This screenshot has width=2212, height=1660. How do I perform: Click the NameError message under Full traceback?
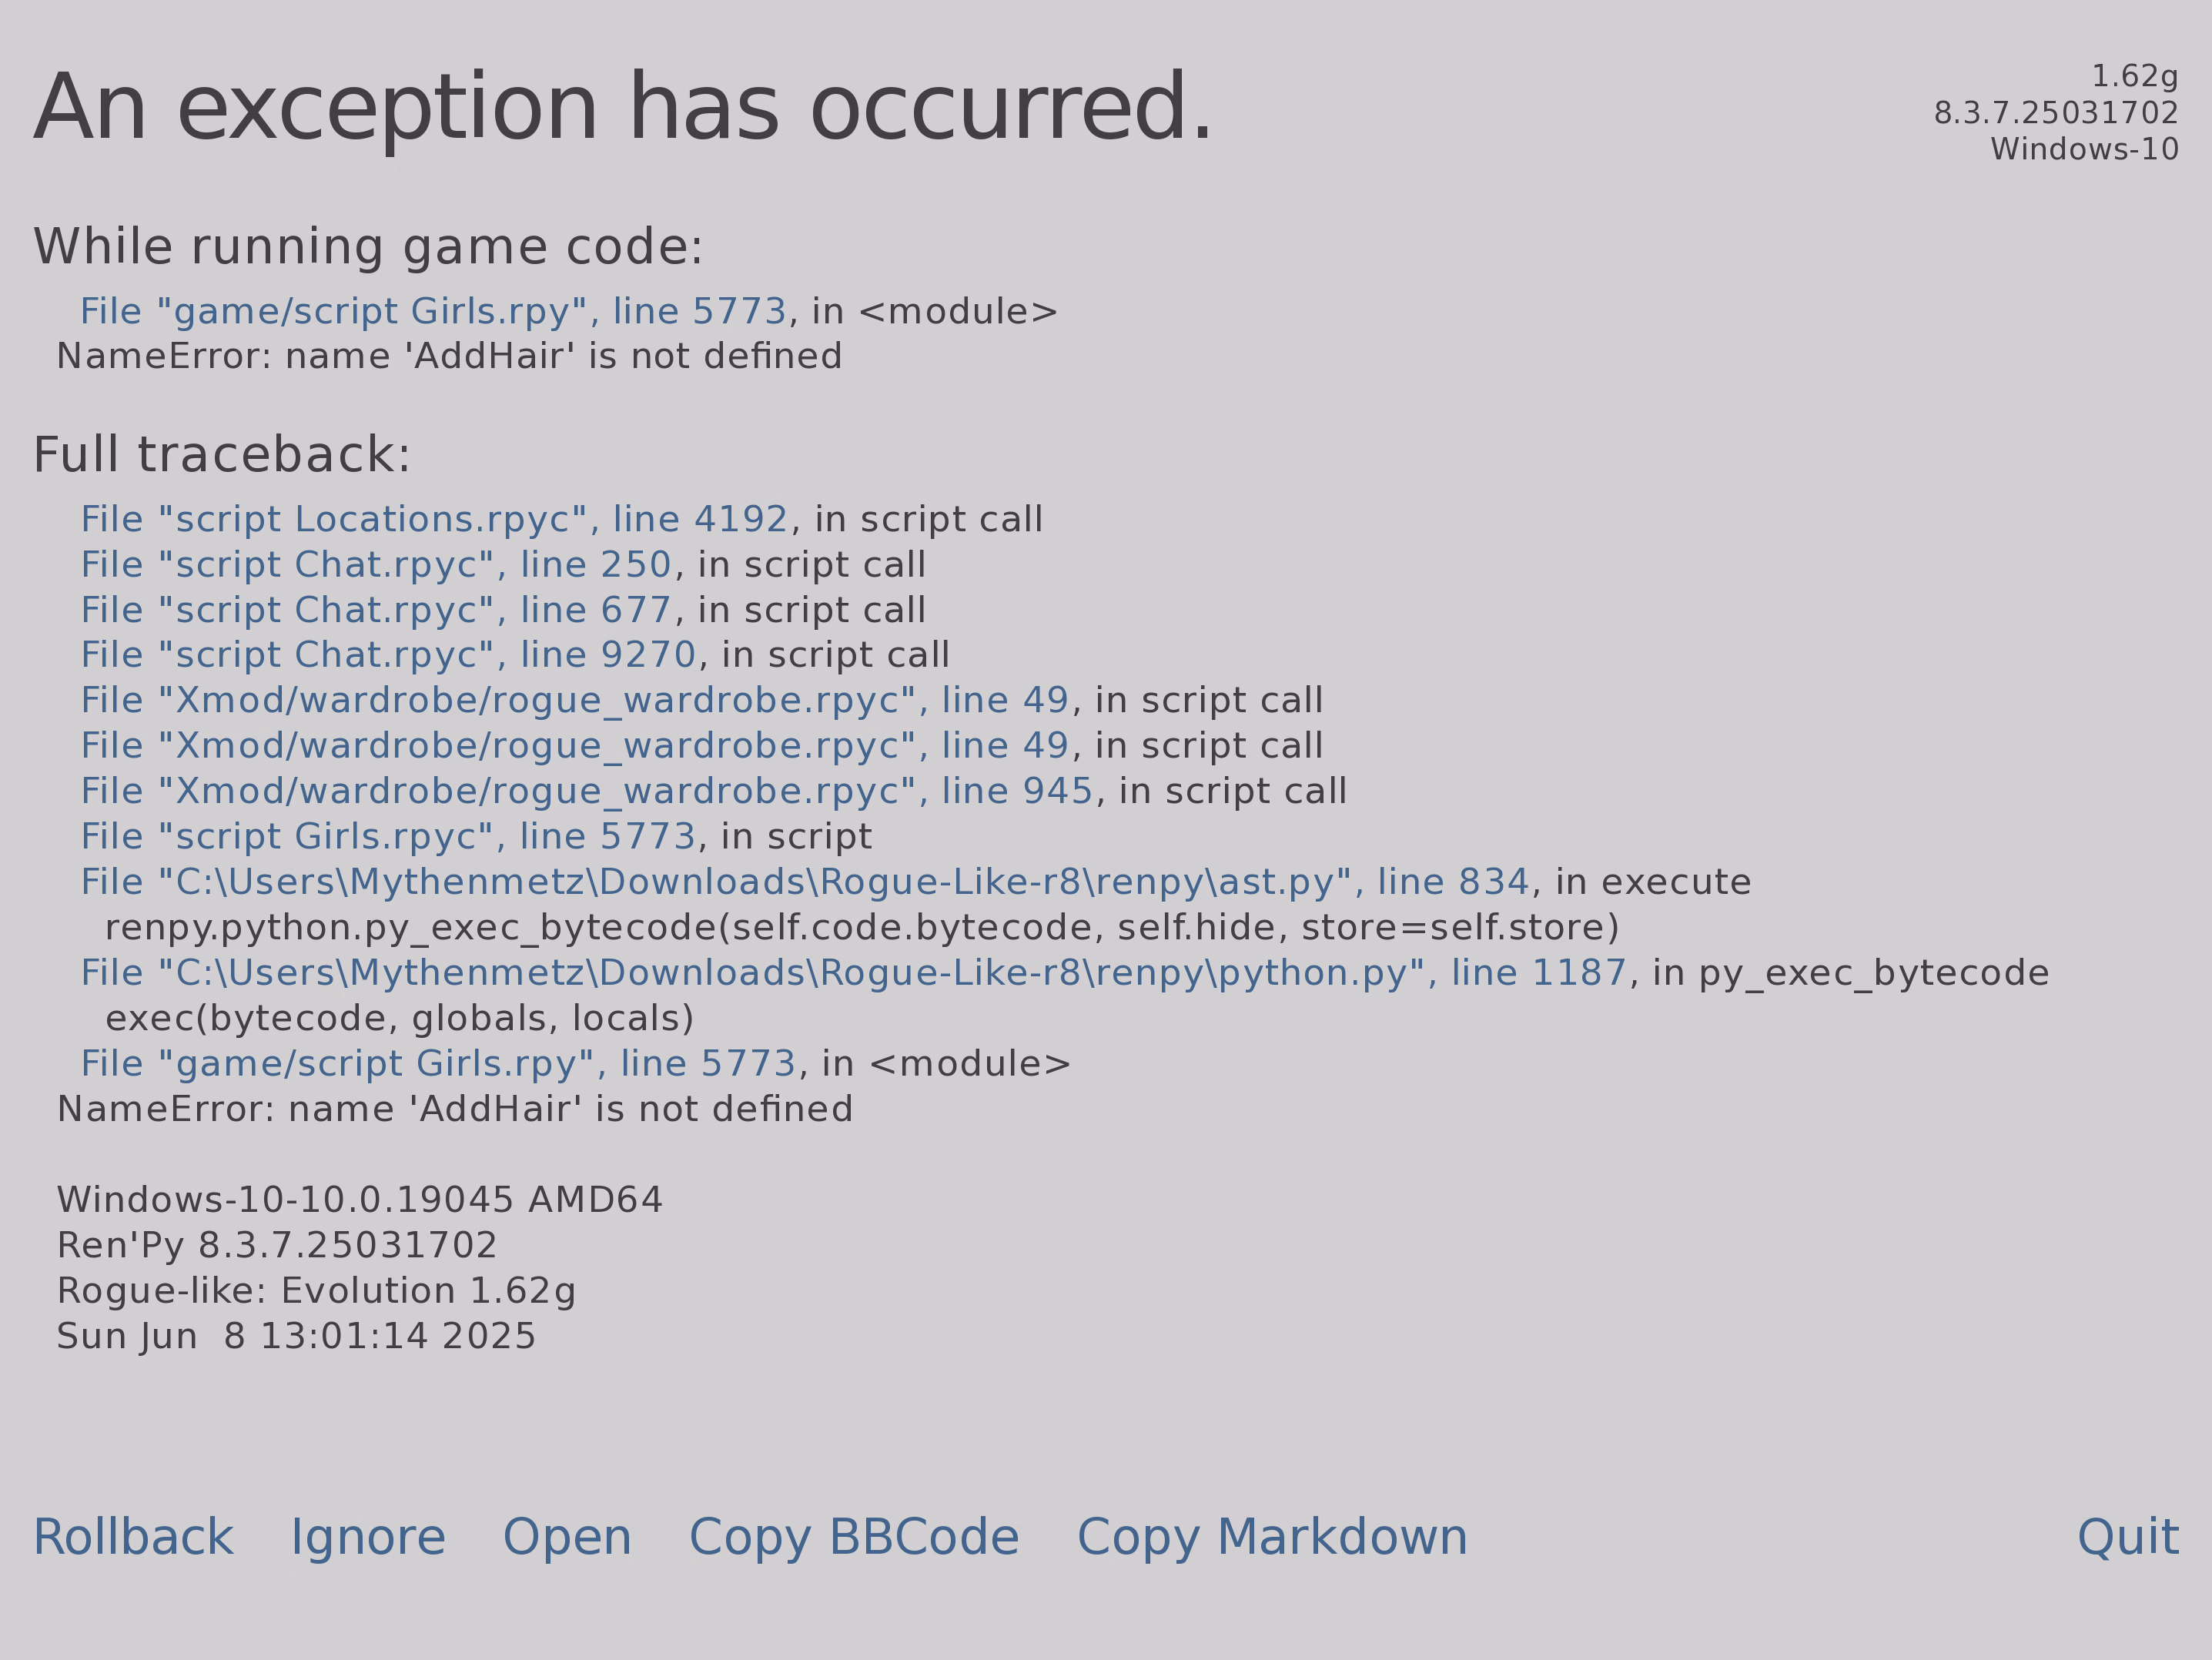point(455,1109)
